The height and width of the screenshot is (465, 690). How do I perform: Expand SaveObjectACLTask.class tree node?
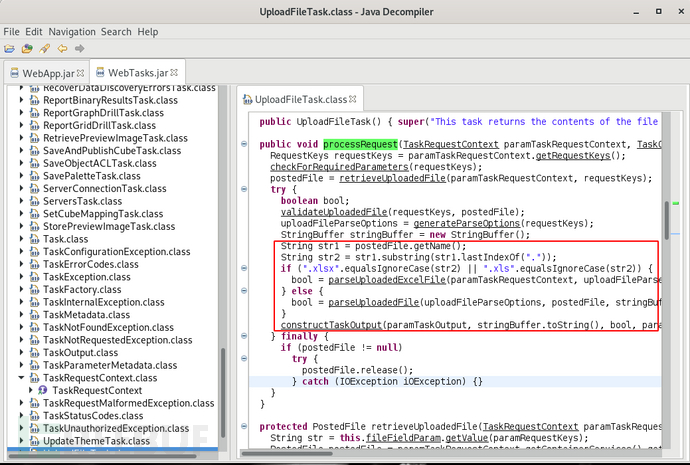click(x=21, y=163)
